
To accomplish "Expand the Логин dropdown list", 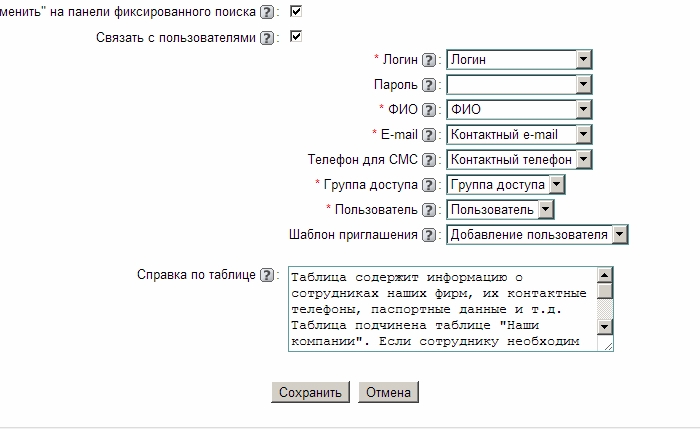I will point(584,60).
